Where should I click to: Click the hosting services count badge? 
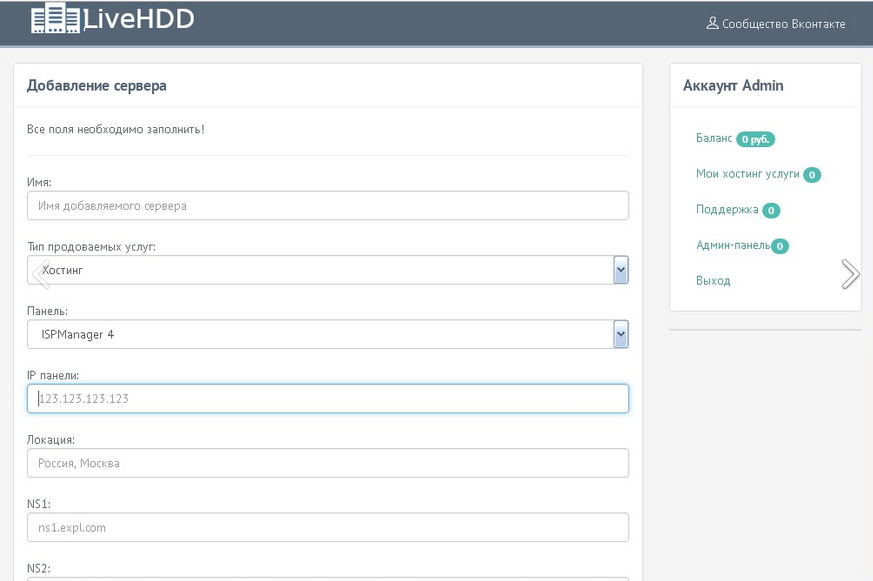click(812, 175)
